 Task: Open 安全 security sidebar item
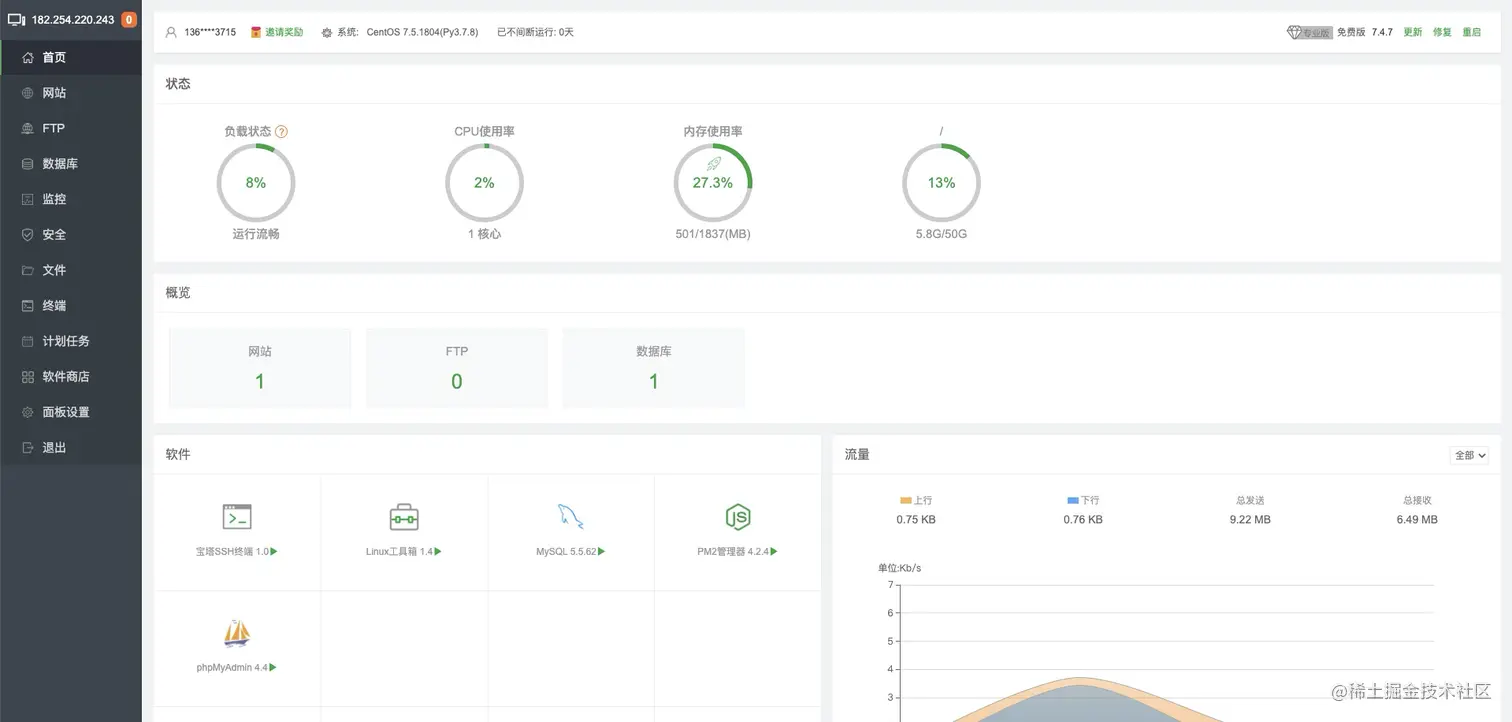pyautogui.click(x=71, y=235)
